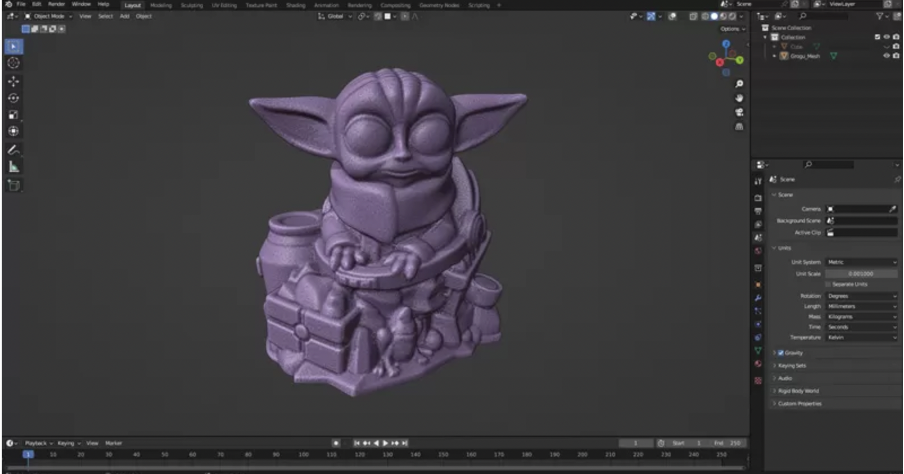Open the timeline Playback menu
The width and height of the screenshot is (904, 474).
point(38,443)
